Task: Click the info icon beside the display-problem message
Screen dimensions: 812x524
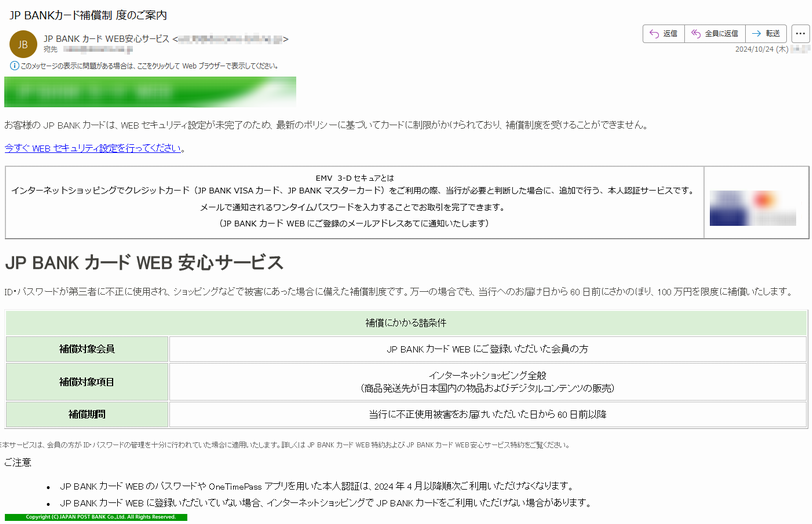Action: click(x=14, y=66)
